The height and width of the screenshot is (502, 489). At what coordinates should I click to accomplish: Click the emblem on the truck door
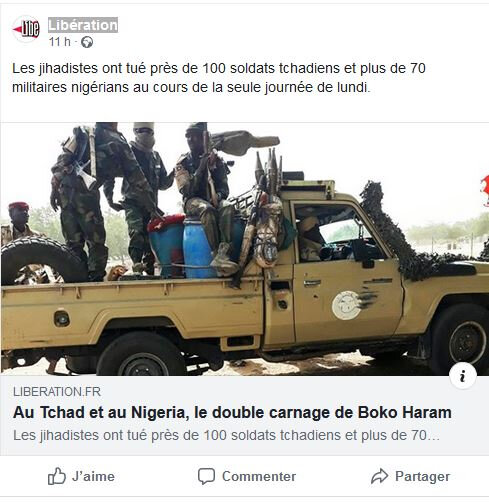[x=347, y=305]
